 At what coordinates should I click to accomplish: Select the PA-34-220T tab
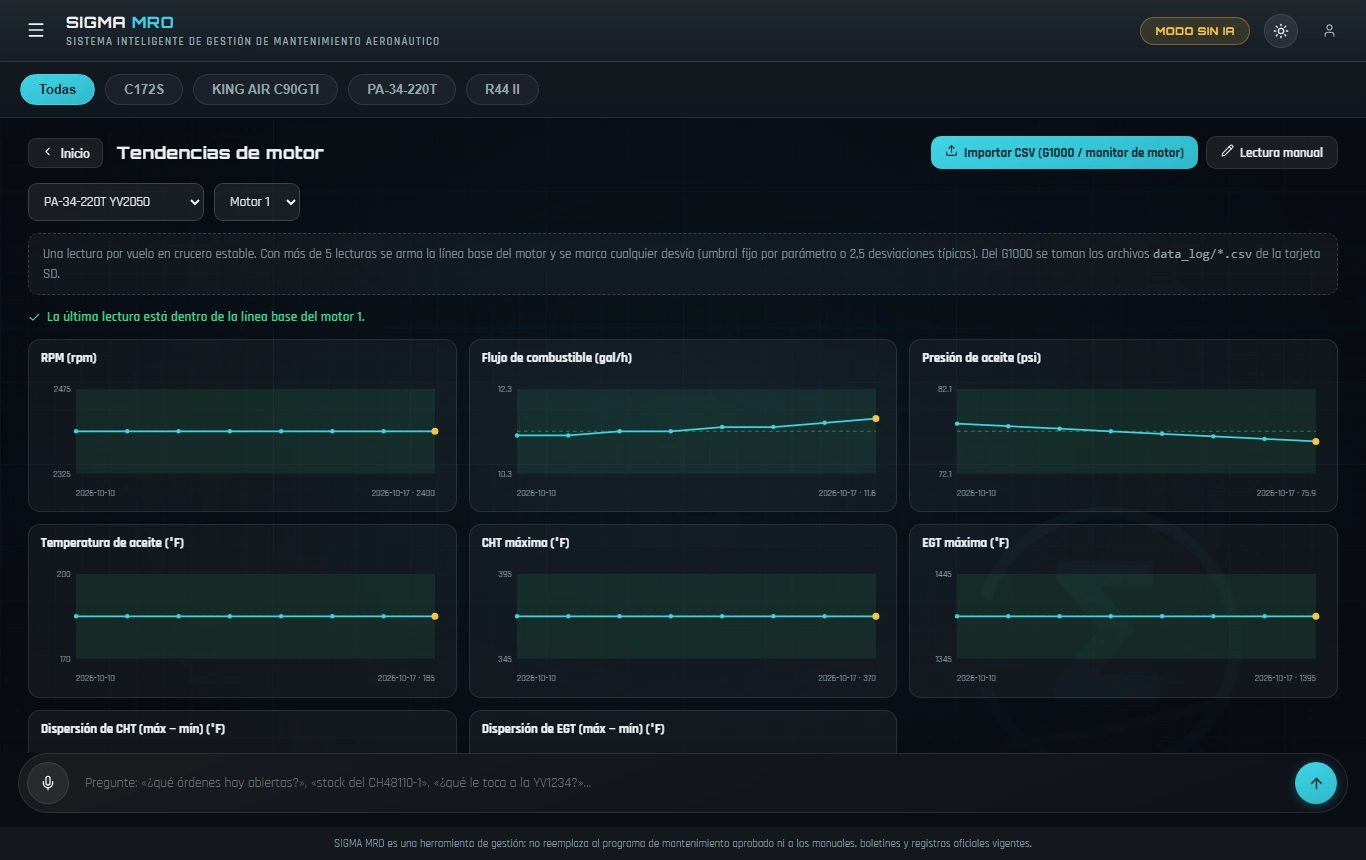tap(402, 90)
